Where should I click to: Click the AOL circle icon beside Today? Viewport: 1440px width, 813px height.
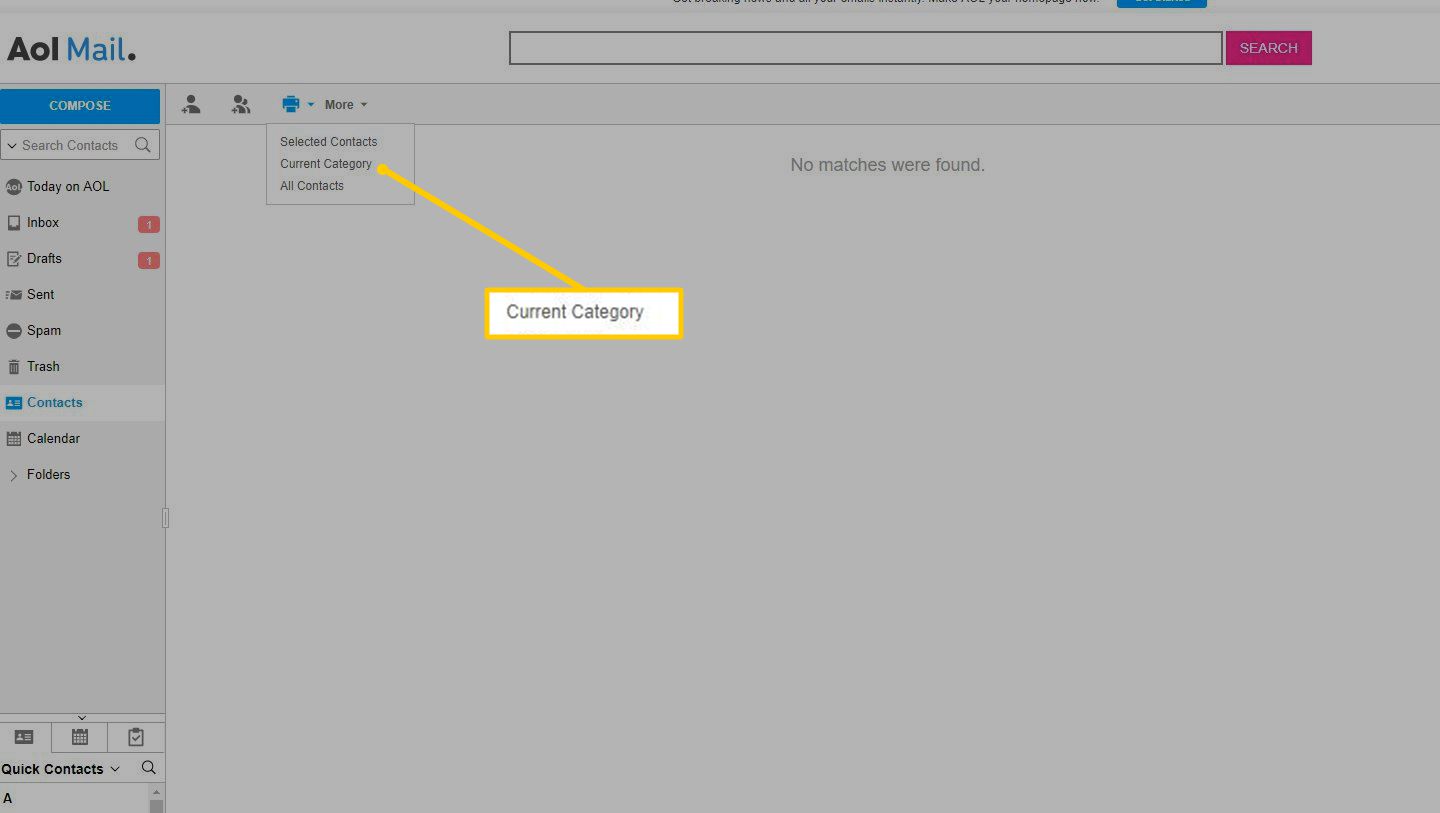coord(14,187)
